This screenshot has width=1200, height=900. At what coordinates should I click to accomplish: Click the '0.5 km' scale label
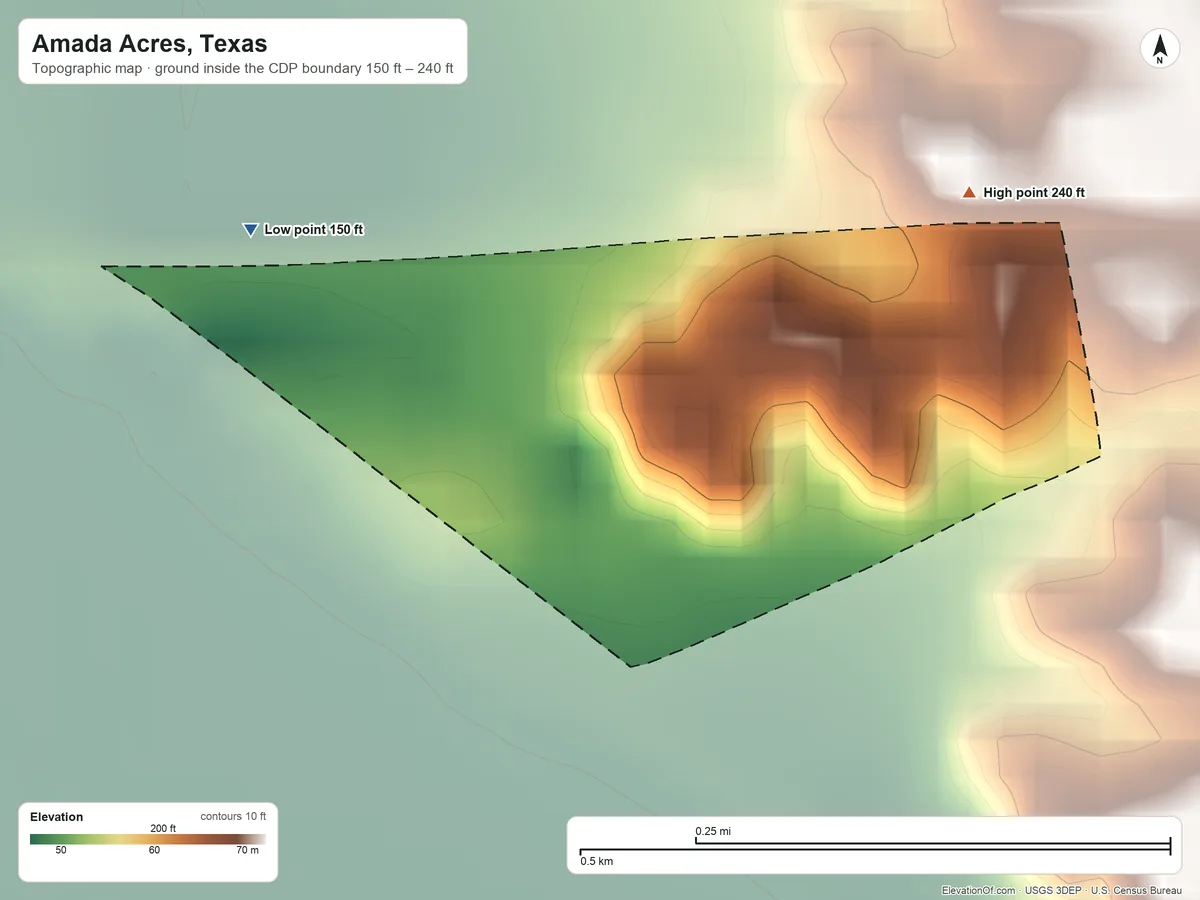click(x=597, y=861)
